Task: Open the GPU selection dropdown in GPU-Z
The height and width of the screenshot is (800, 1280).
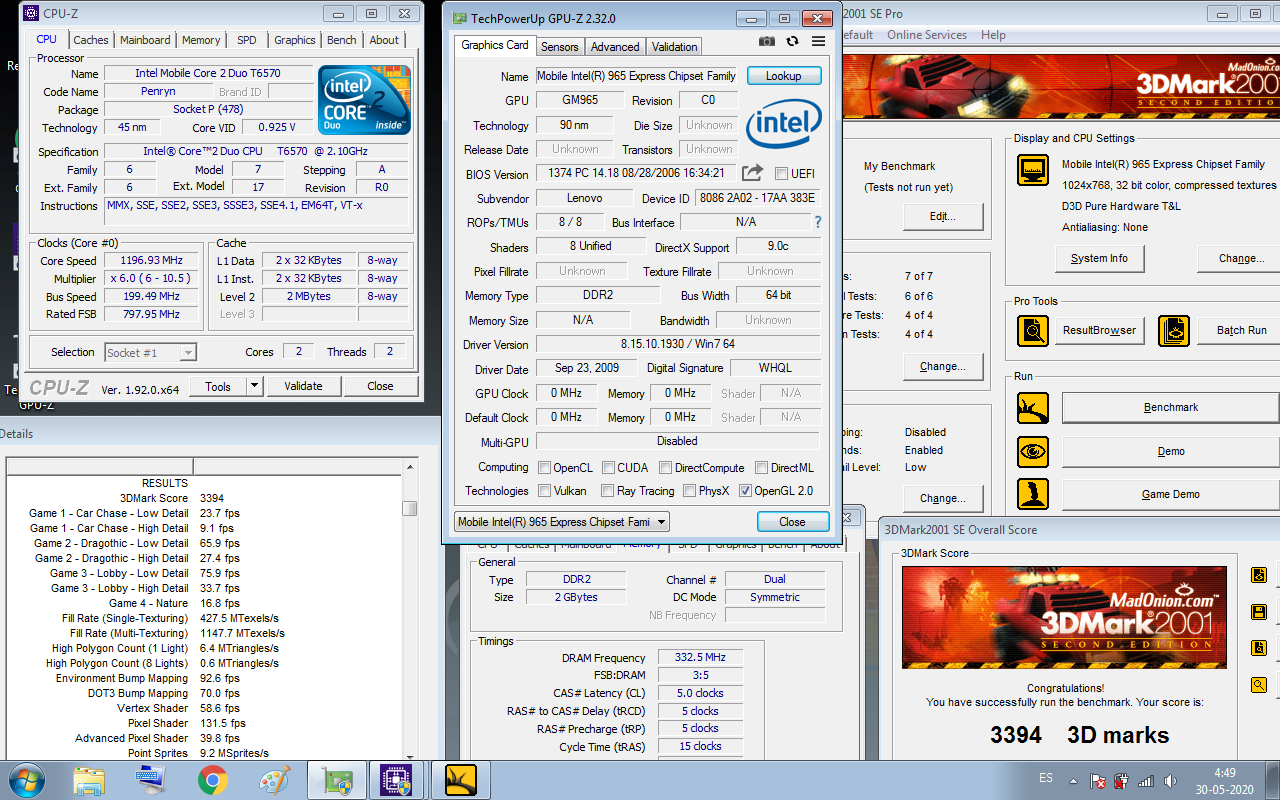Action: point(562,522)
